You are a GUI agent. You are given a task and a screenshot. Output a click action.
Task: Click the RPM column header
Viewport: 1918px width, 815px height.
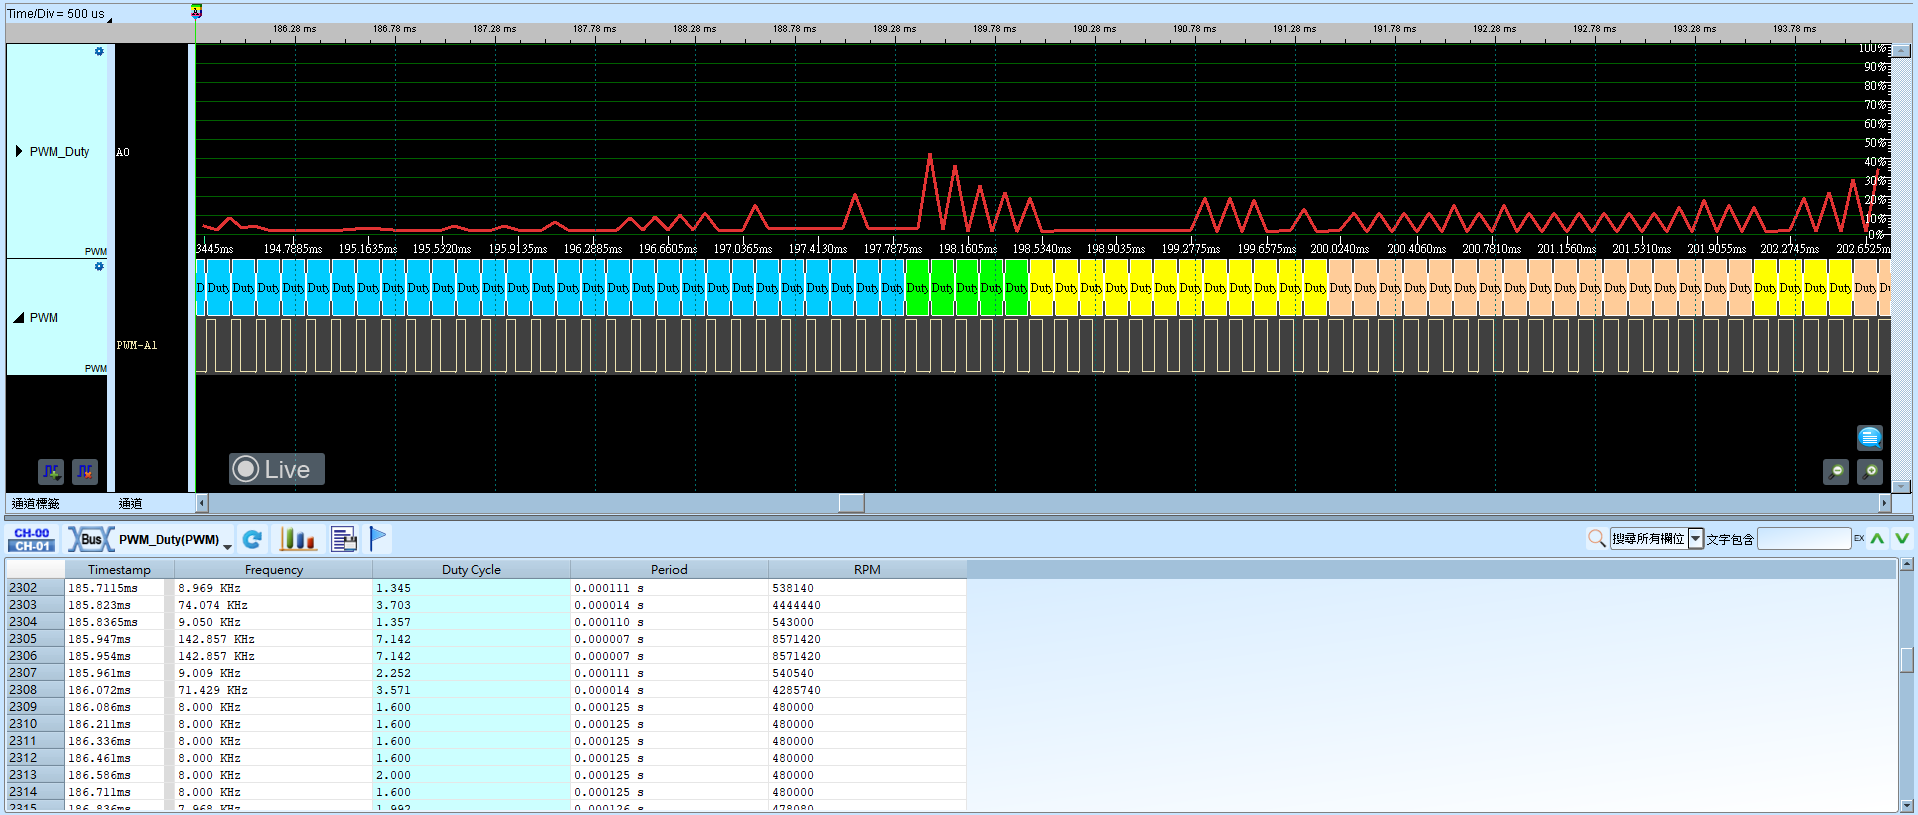pyautogui.click(x=867, y=570)
